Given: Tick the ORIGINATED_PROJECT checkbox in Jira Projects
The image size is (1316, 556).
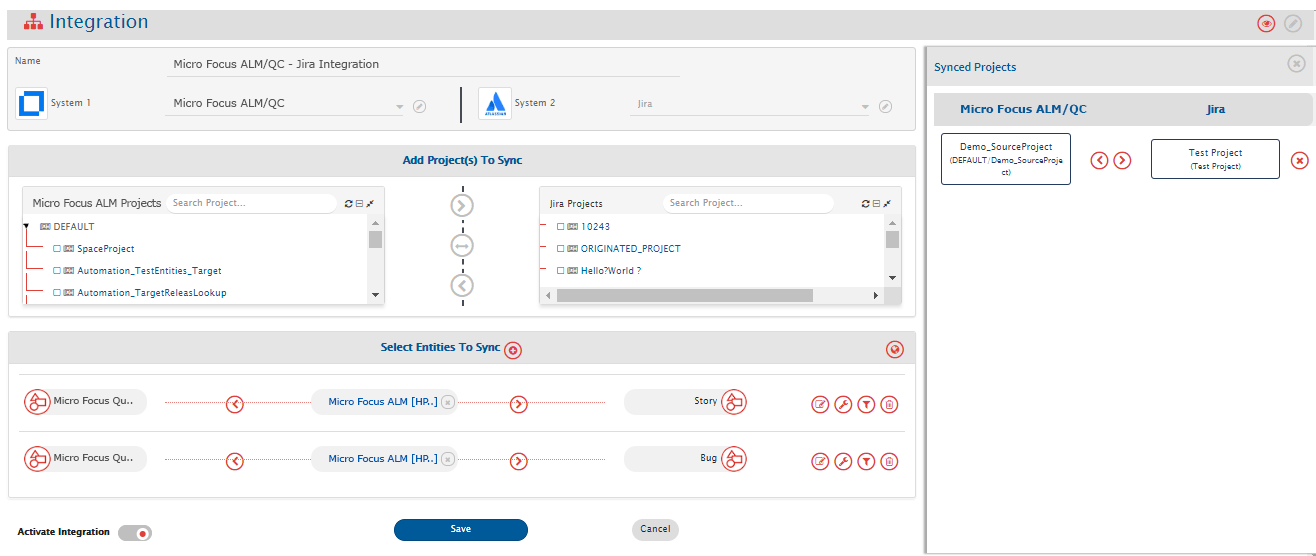Looking at the screenshot, I should point(561,249).
